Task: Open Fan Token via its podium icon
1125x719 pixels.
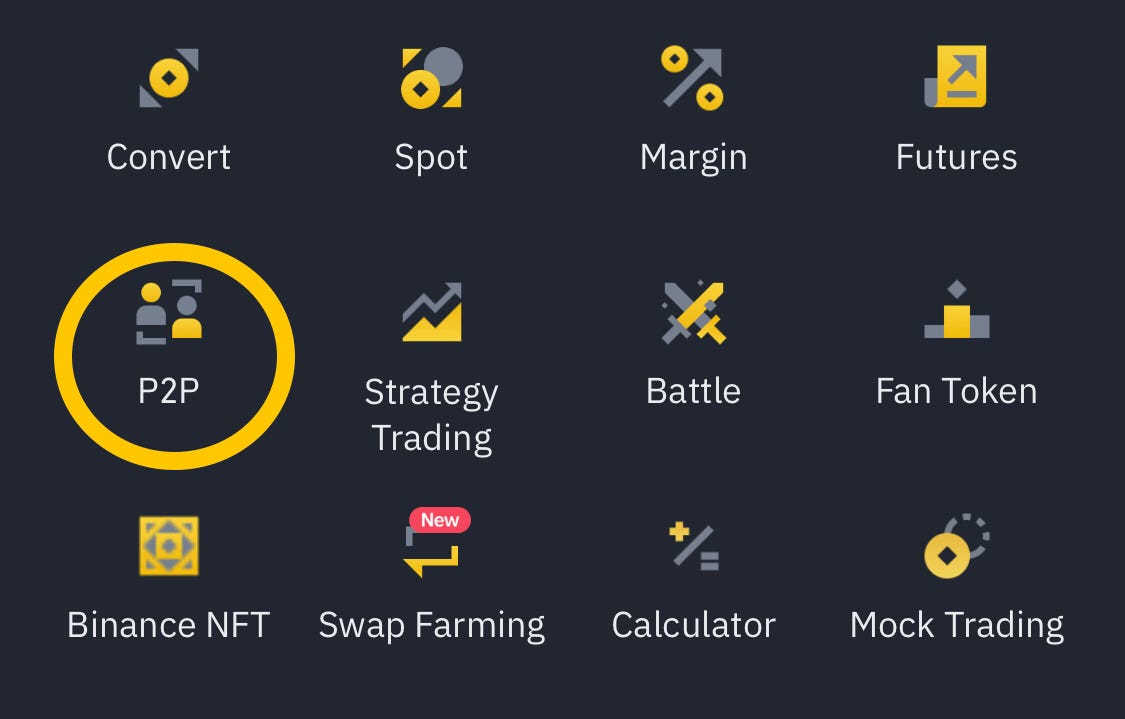Action: click(x=956, y=312)
